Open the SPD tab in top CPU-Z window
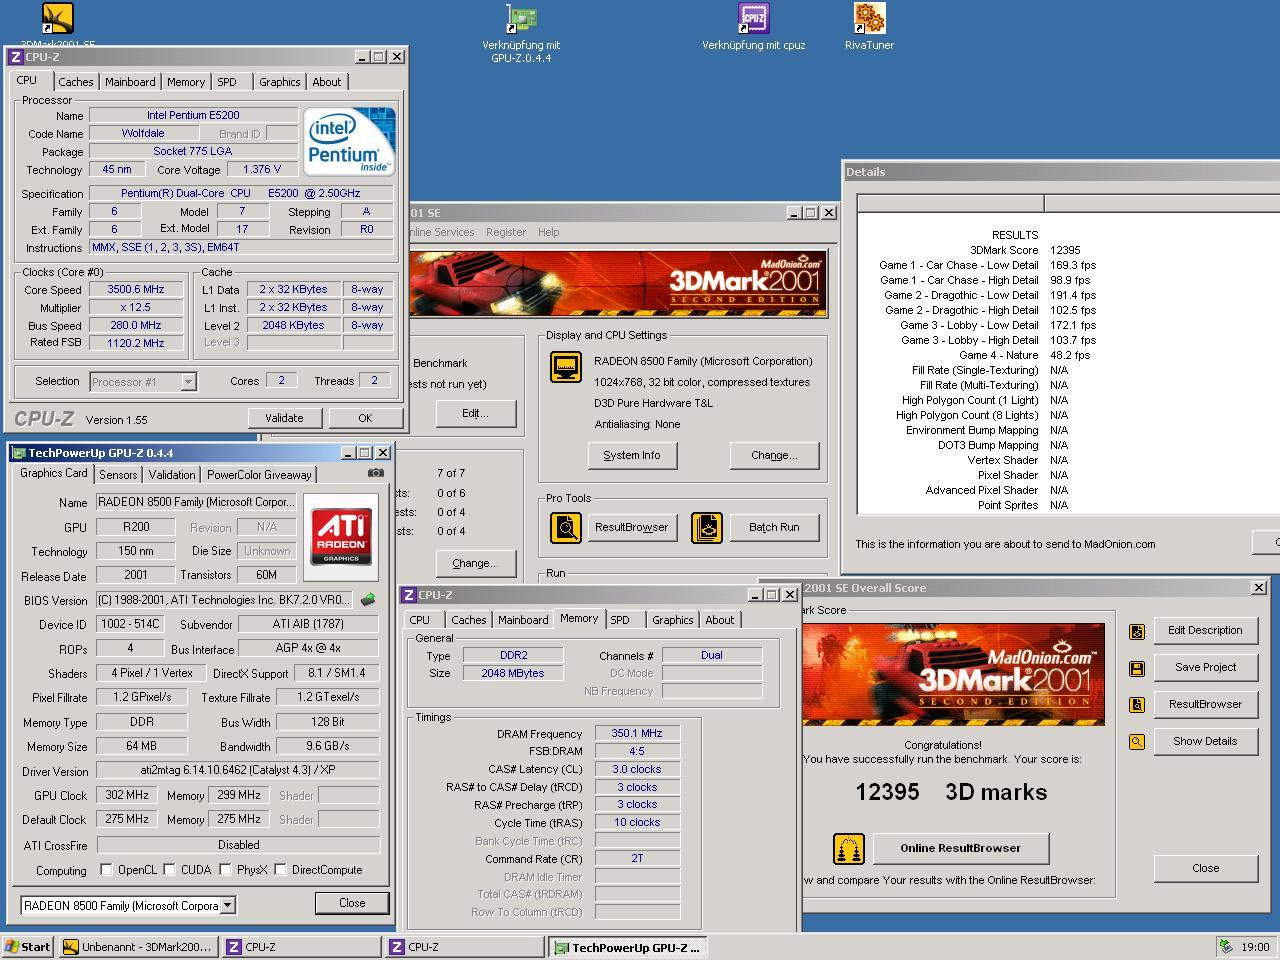 point(227,82)
